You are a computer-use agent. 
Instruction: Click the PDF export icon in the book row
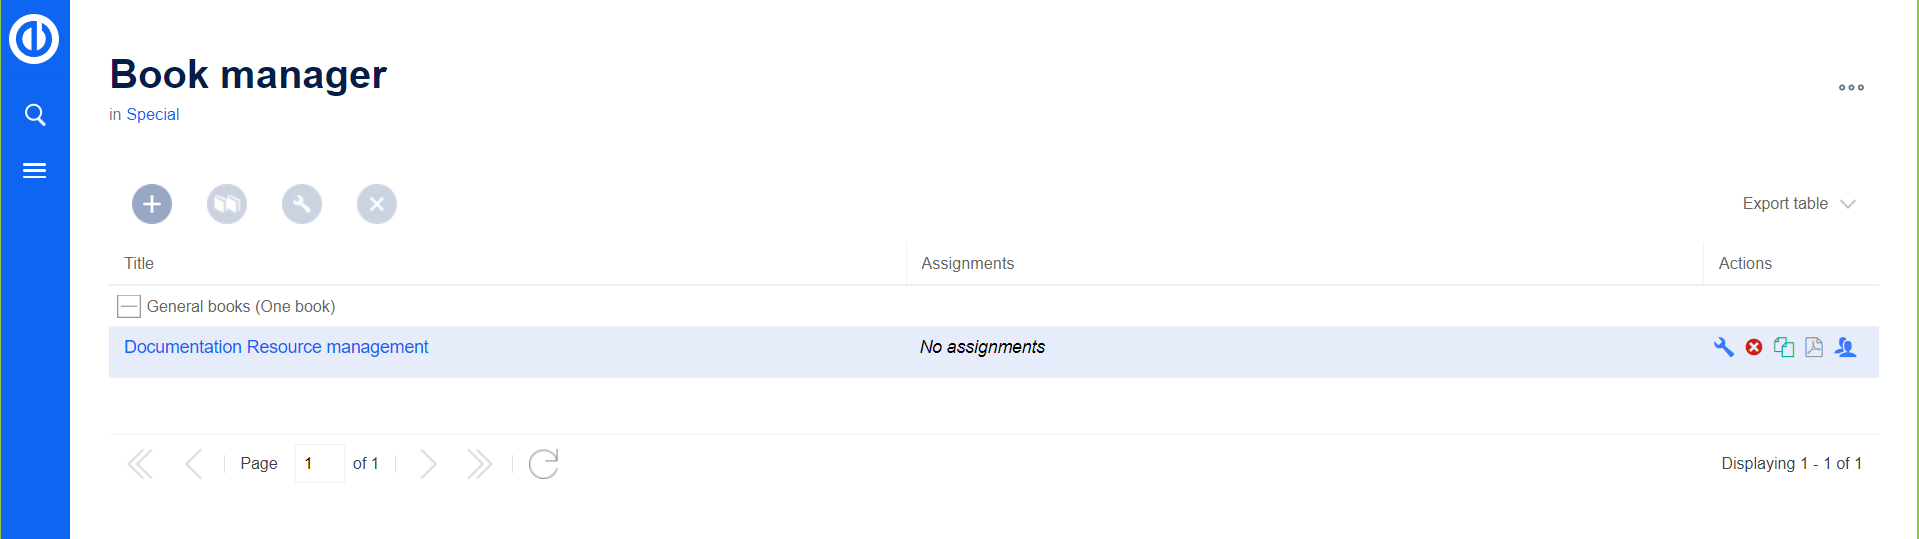pyautogui.click(x=1814, y=347)
